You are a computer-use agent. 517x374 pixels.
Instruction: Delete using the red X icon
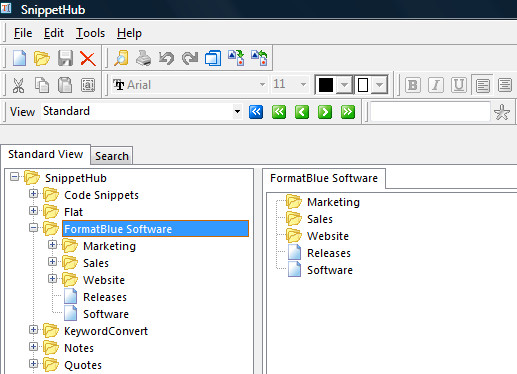(88, 59)
